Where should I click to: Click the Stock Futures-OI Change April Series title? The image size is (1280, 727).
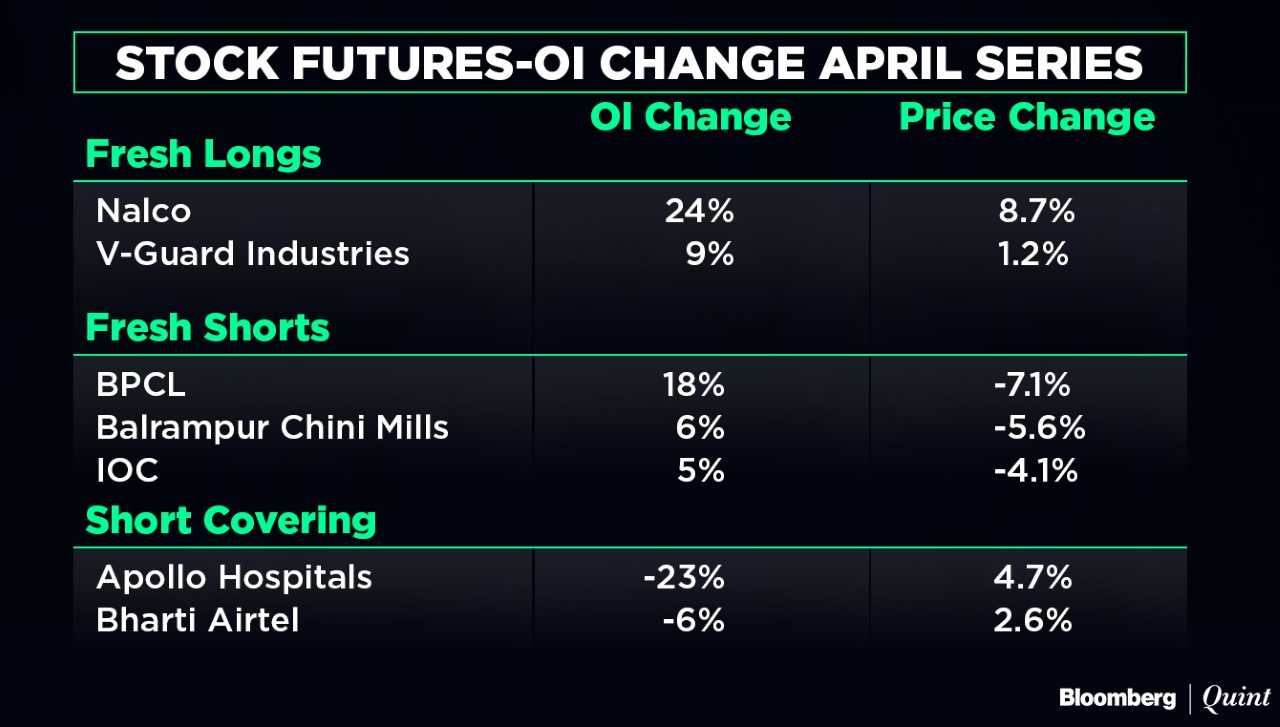(x=629, y=63)
